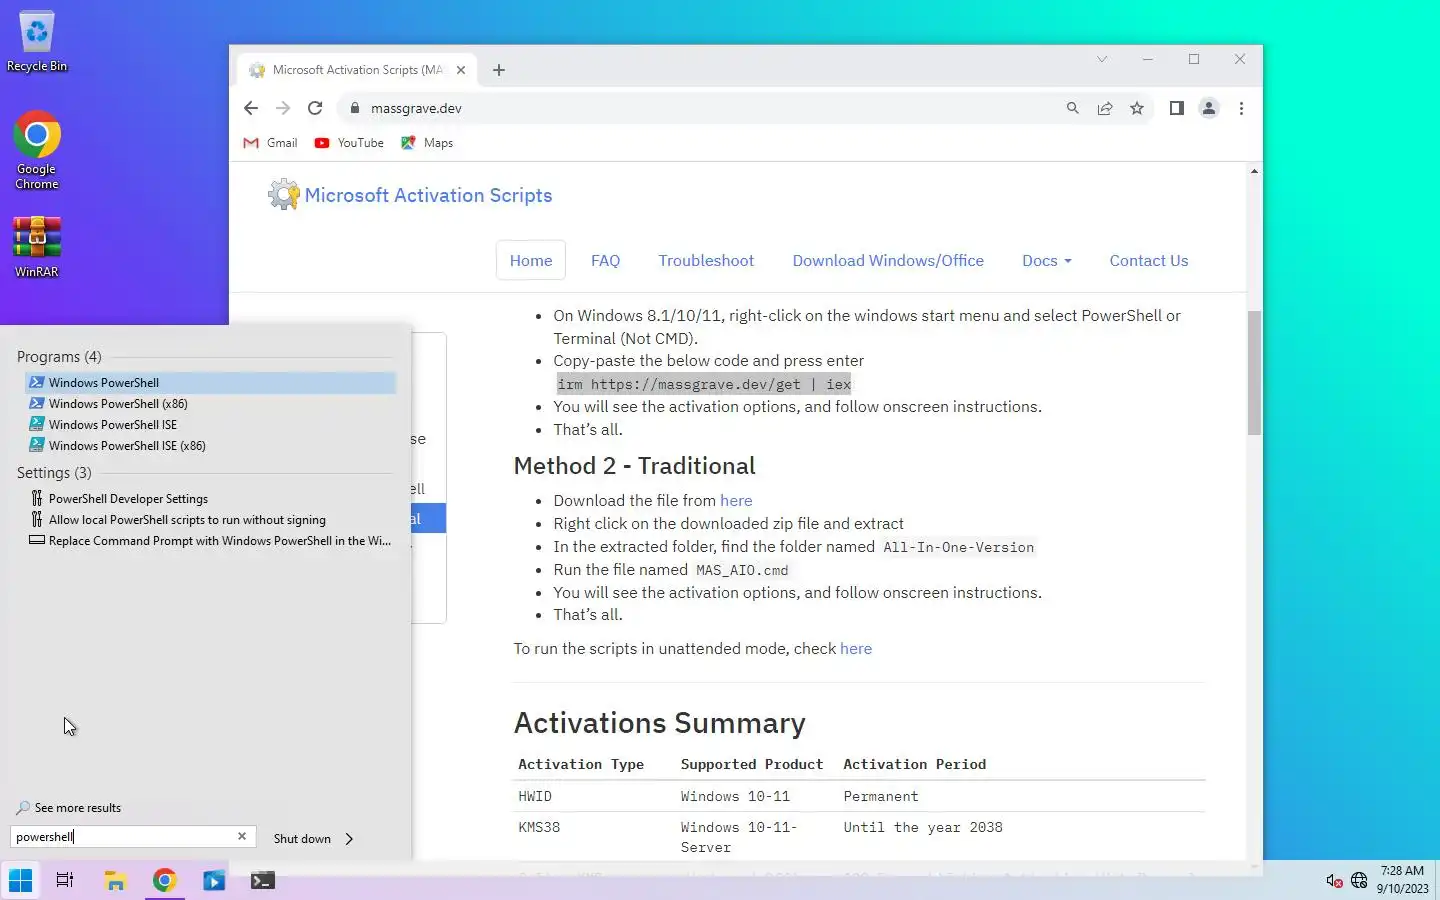The height and width of the screenshot is (900, 1440).
Task: Open Chrome three-dot menu
Action: pyautogui.click(x=1241, y=108)
